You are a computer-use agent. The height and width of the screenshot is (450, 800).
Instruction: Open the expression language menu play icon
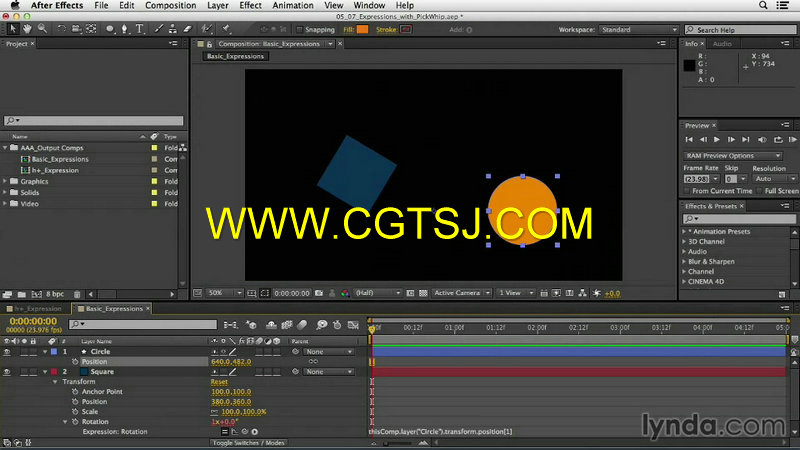[x=255, y=432]
